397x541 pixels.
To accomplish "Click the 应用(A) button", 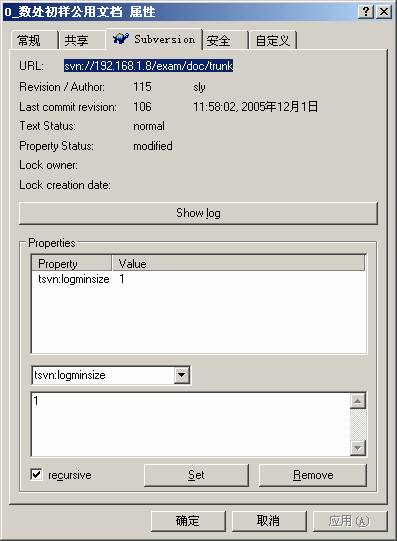I will [x=349, y=521].
